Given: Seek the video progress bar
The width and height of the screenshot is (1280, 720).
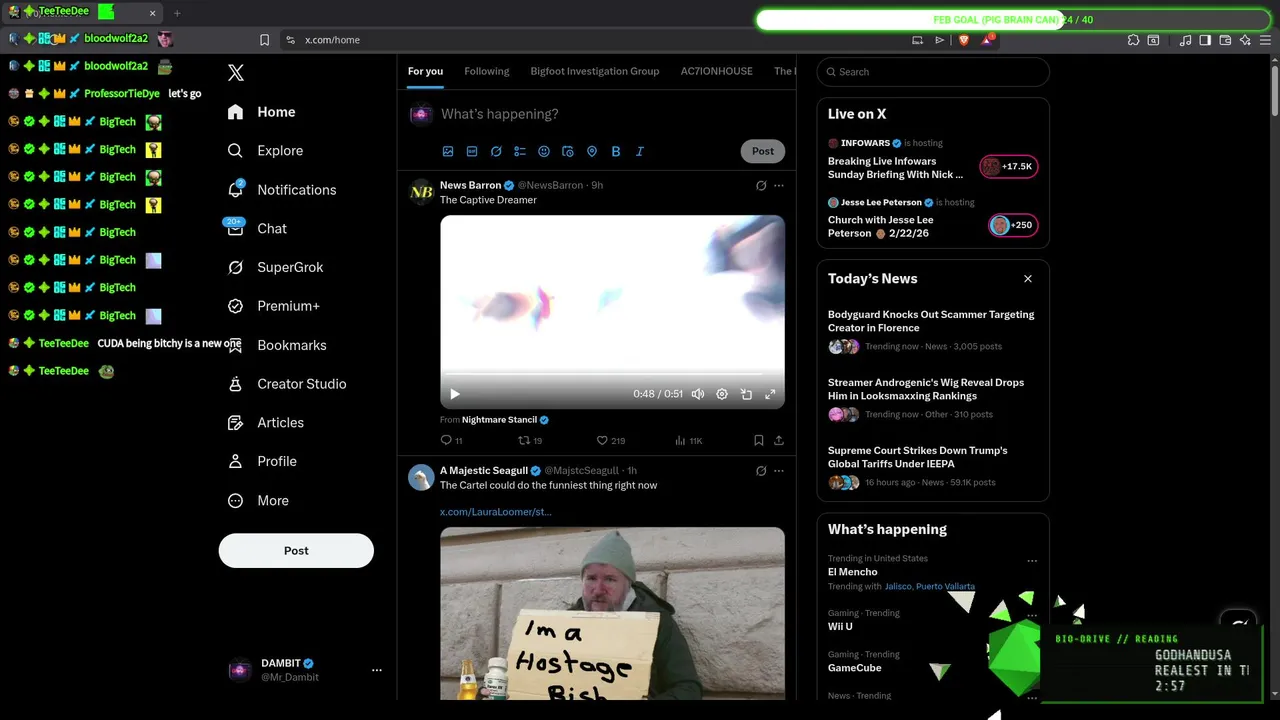Looking at the screenshot, I should (612, 376).
